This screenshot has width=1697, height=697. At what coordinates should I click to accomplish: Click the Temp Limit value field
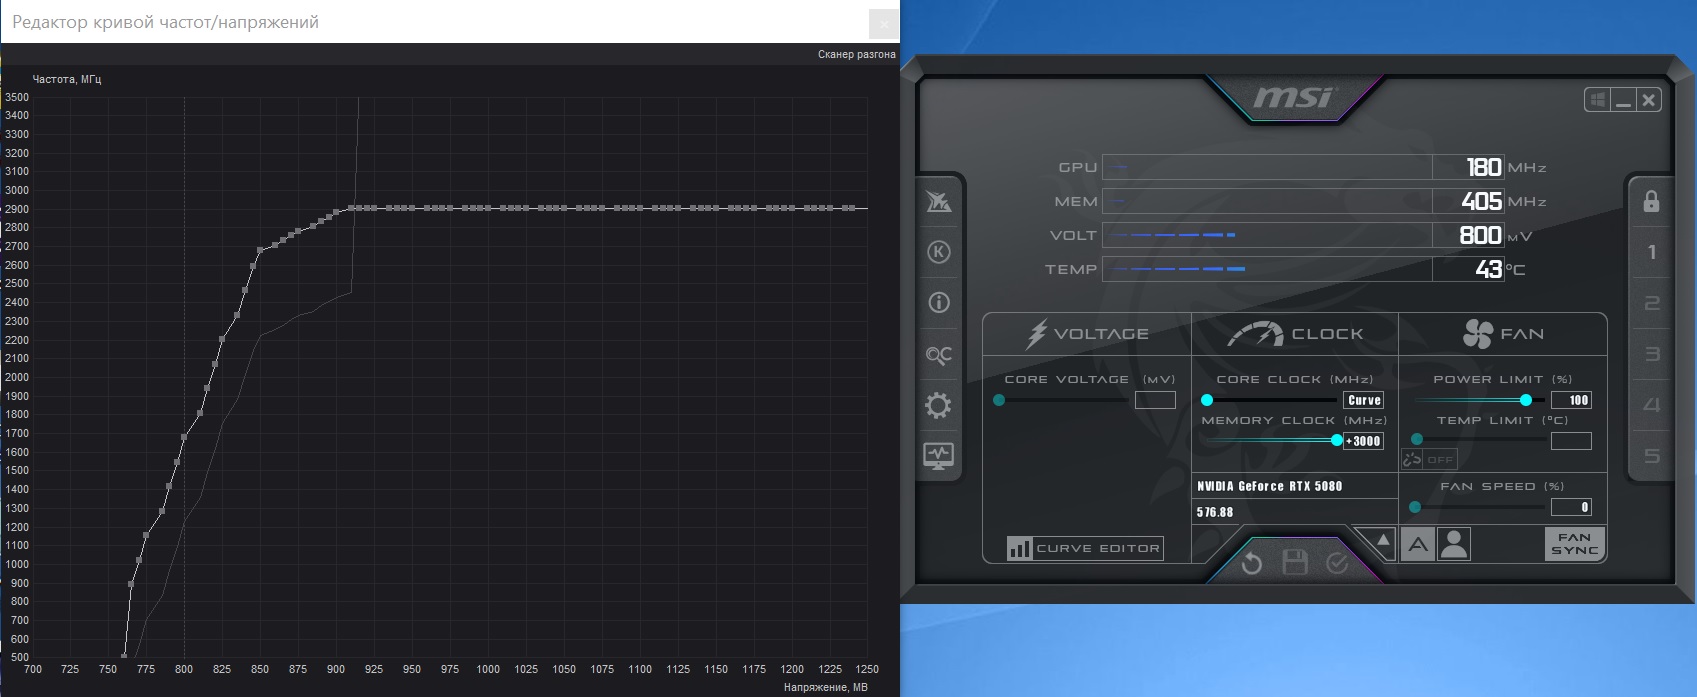tap(1571, 441)
